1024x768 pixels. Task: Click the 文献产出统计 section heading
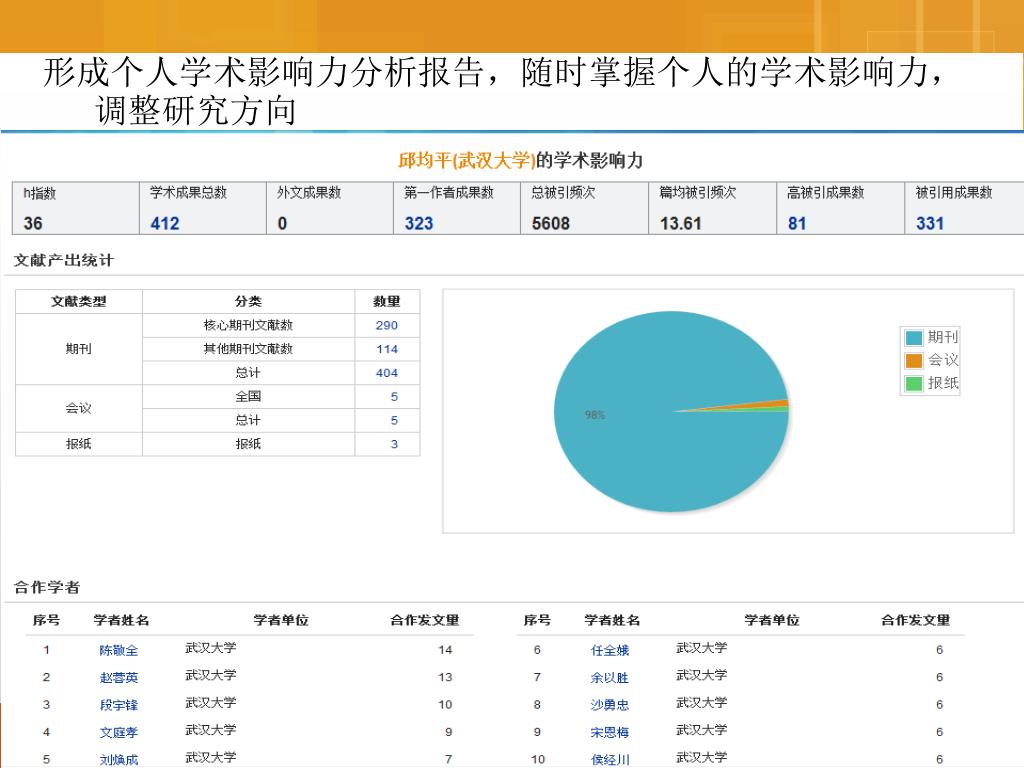[63, 260]
